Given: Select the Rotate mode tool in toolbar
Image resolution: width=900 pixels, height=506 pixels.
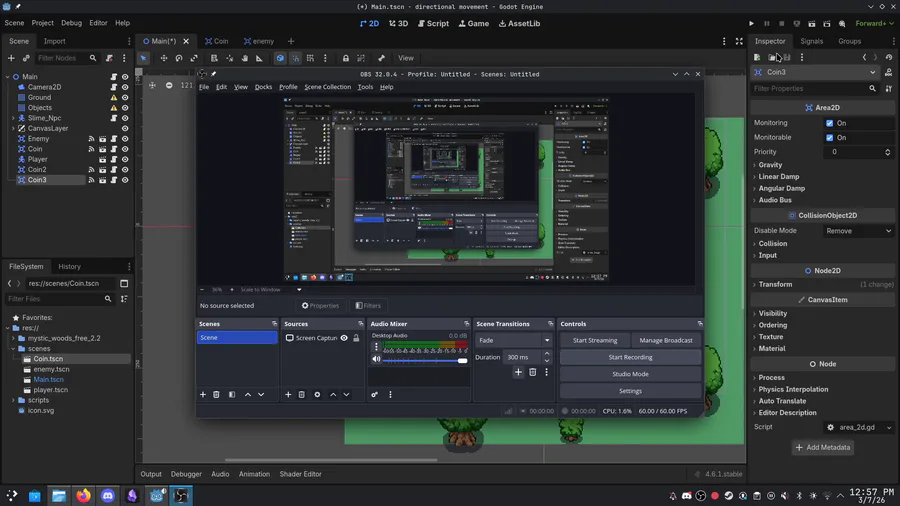Looking at the screenshot, I should pyautogui.click(x=179, y=58).
